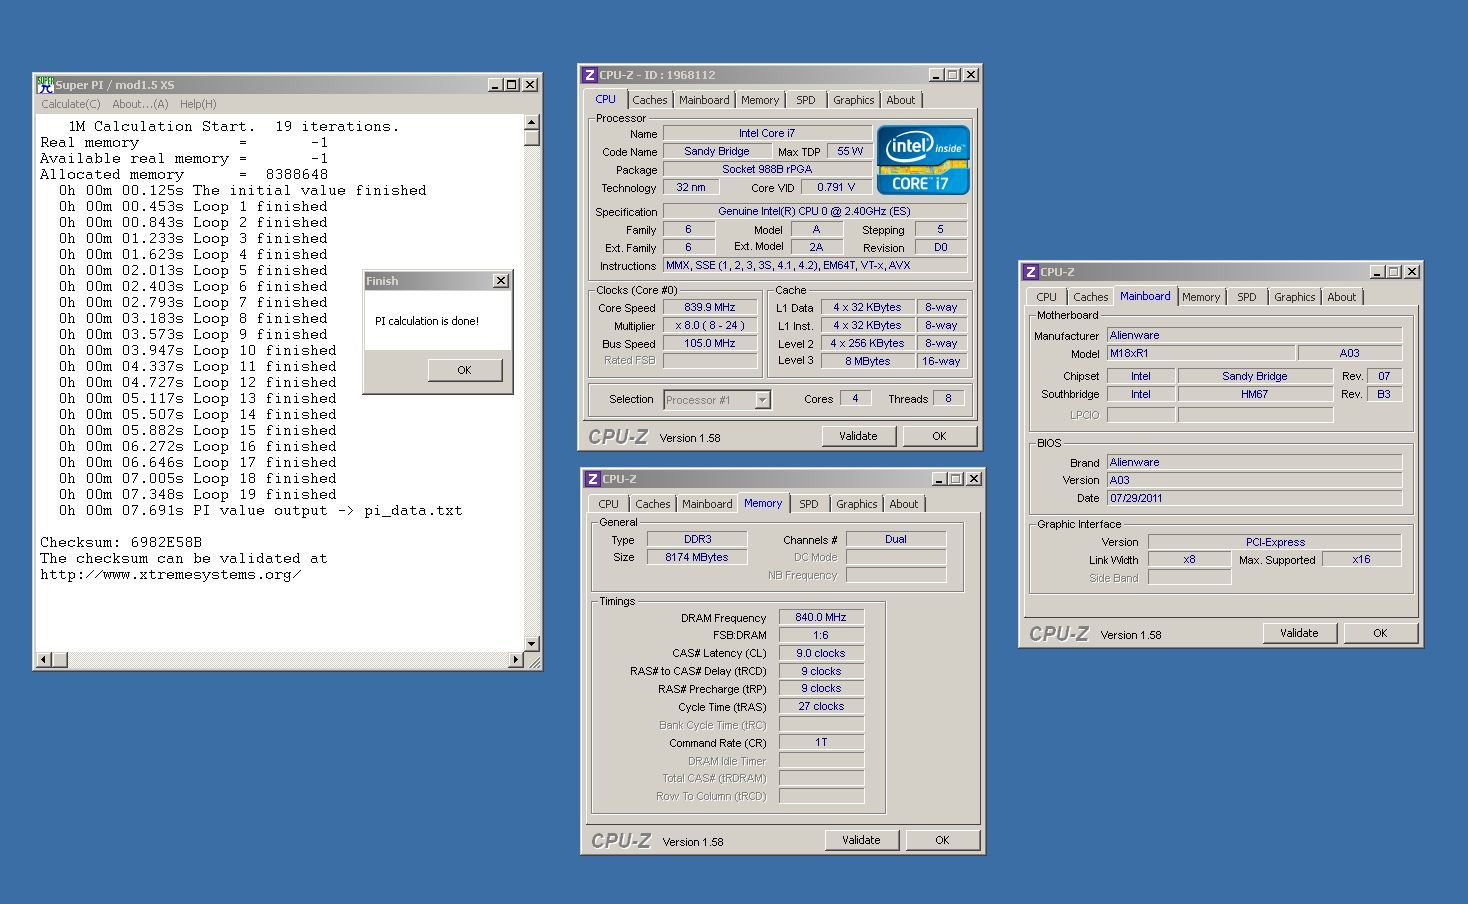Image resolution: width=1468 pixels, height=904 pixels.
Task: Click the Channels # Dual field
Action: (896, 539)
